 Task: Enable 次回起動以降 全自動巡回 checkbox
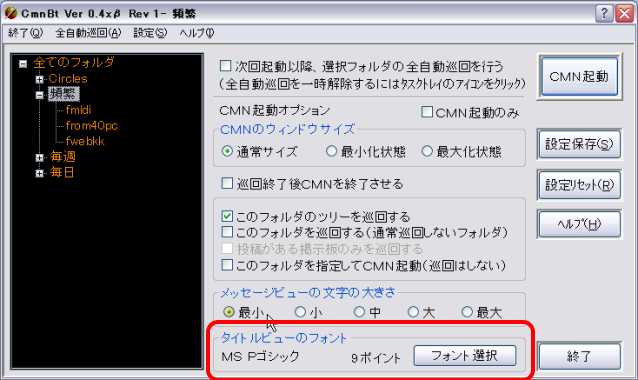tap(225, 66)
